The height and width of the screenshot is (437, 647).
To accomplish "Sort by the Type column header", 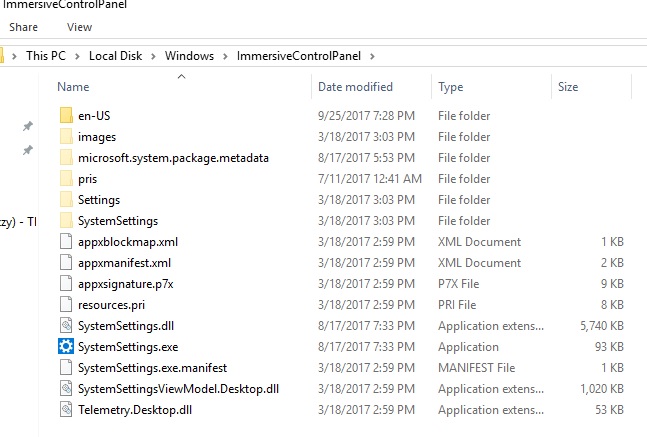I will (x=451, y=87).
